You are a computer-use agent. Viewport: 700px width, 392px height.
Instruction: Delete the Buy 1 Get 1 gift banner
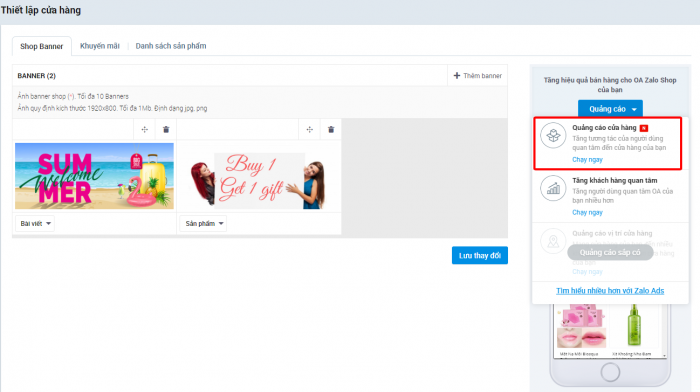pyautogui.click(x=331, y=129)
